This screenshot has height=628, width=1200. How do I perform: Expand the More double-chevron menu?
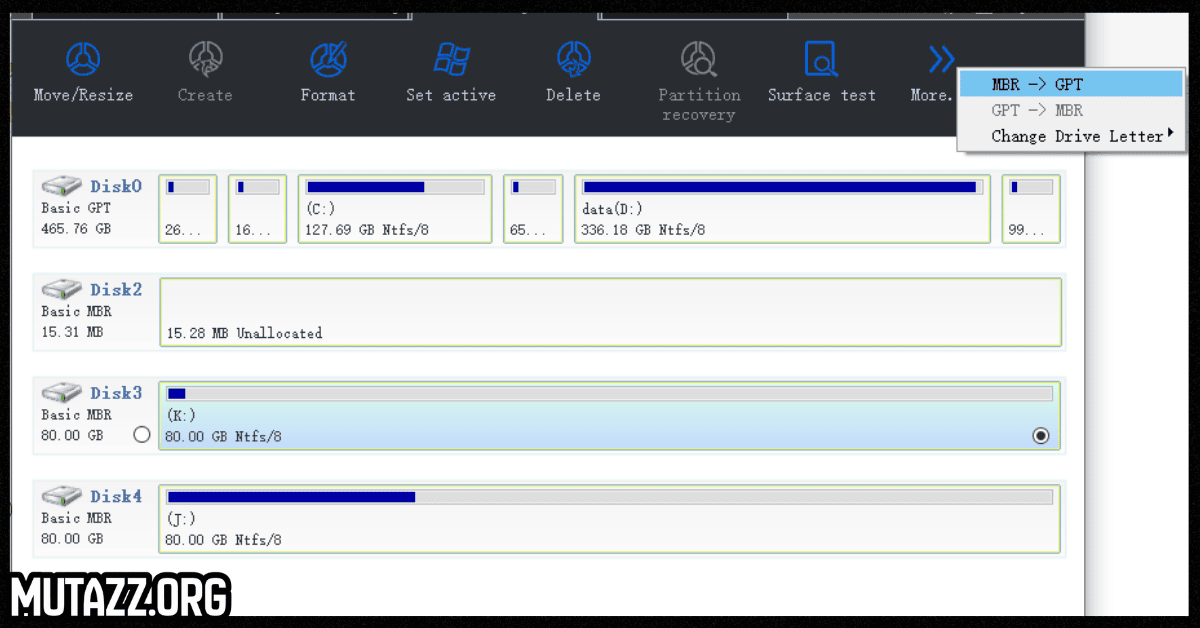940,60
